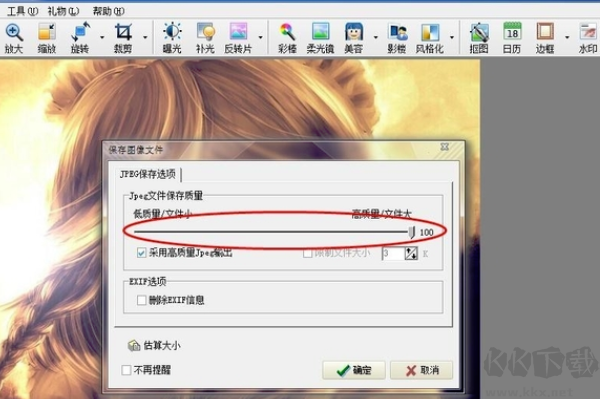Select the 抠图 cutout tool
Viewport: 600px width, 399px height.
click(479, 37)
